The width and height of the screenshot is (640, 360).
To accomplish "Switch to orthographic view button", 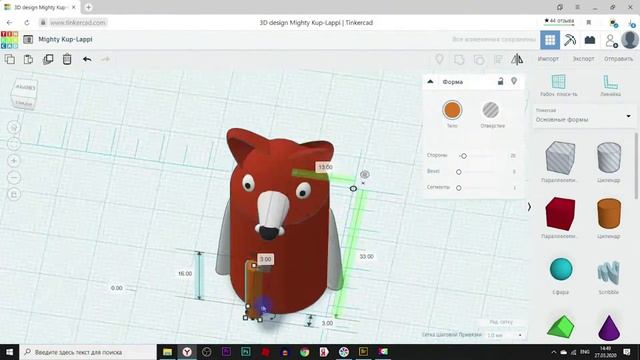I will point(14,194).
